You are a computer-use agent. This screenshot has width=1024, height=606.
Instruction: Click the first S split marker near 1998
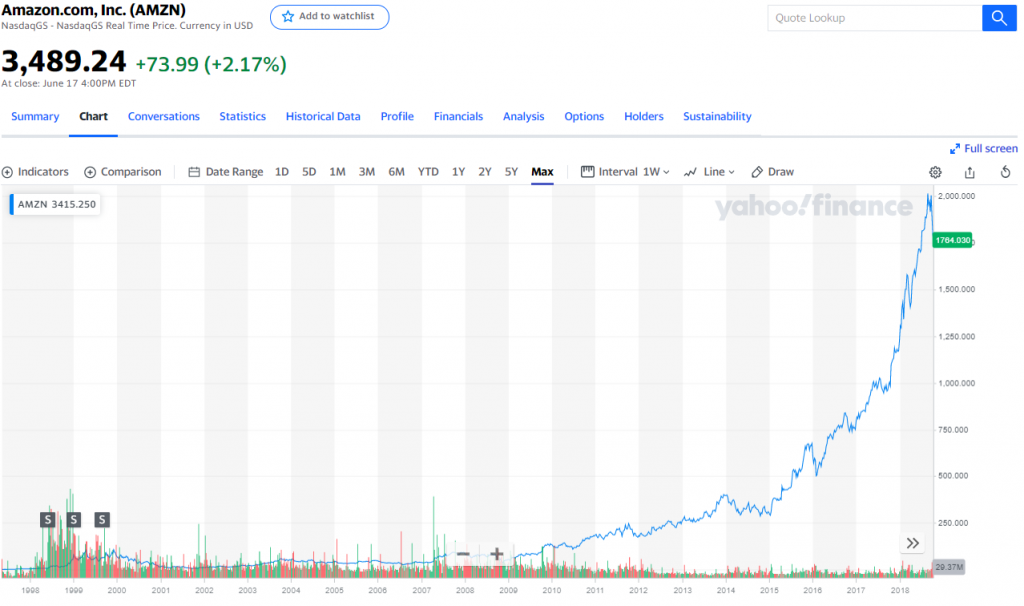click(48, 520)
